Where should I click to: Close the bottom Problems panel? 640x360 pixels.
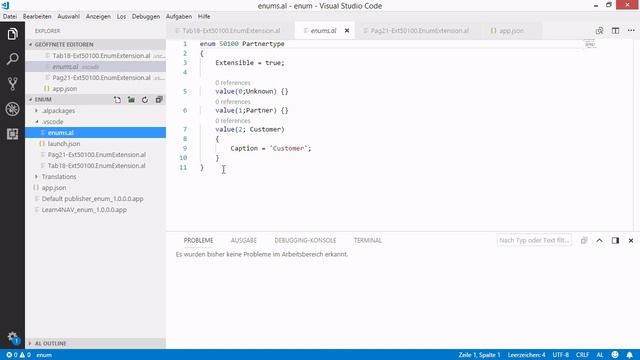tap(631, 240)
